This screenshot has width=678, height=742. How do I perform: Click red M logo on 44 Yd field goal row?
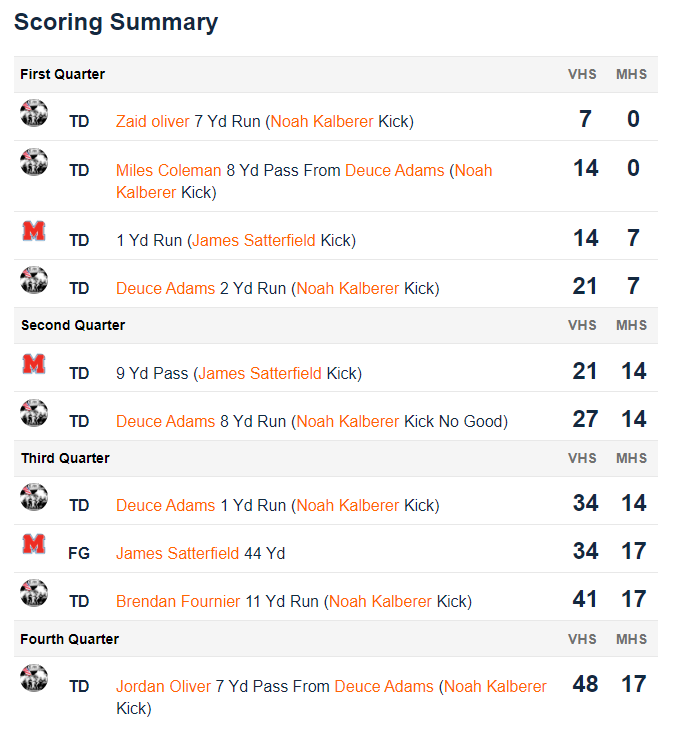coord(34,544)
